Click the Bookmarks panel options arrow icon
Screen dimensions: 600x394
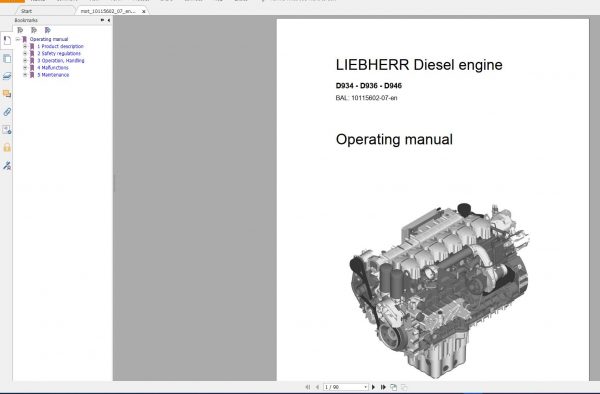coord(102,20)
